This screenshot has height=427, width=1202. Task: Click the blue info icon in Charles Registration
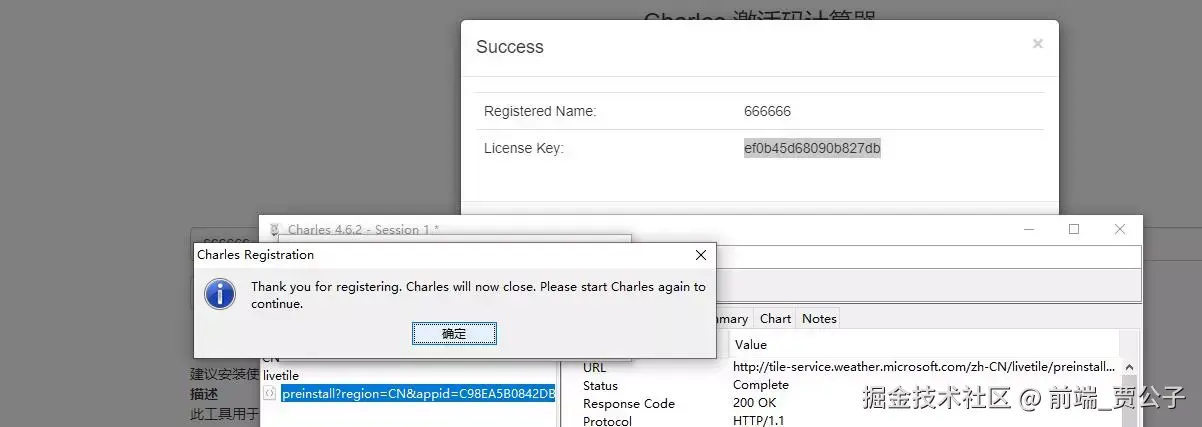tap(219, 294)
